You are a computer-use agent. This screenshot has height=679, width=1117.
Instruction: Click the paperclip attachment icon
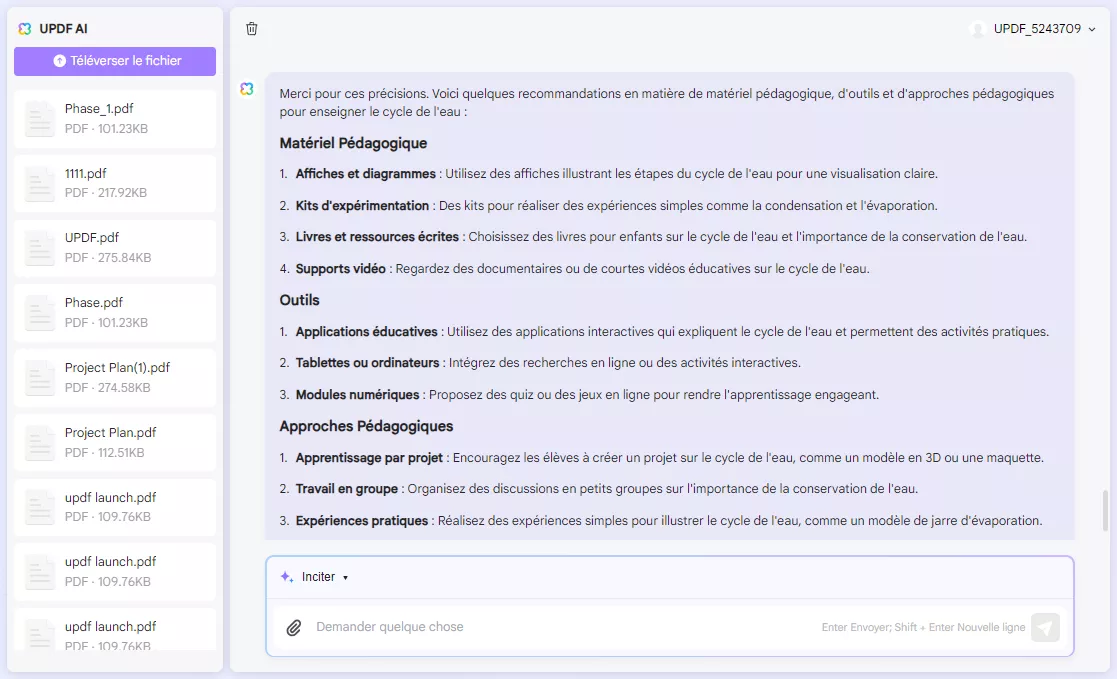click(x=294, y=627)
